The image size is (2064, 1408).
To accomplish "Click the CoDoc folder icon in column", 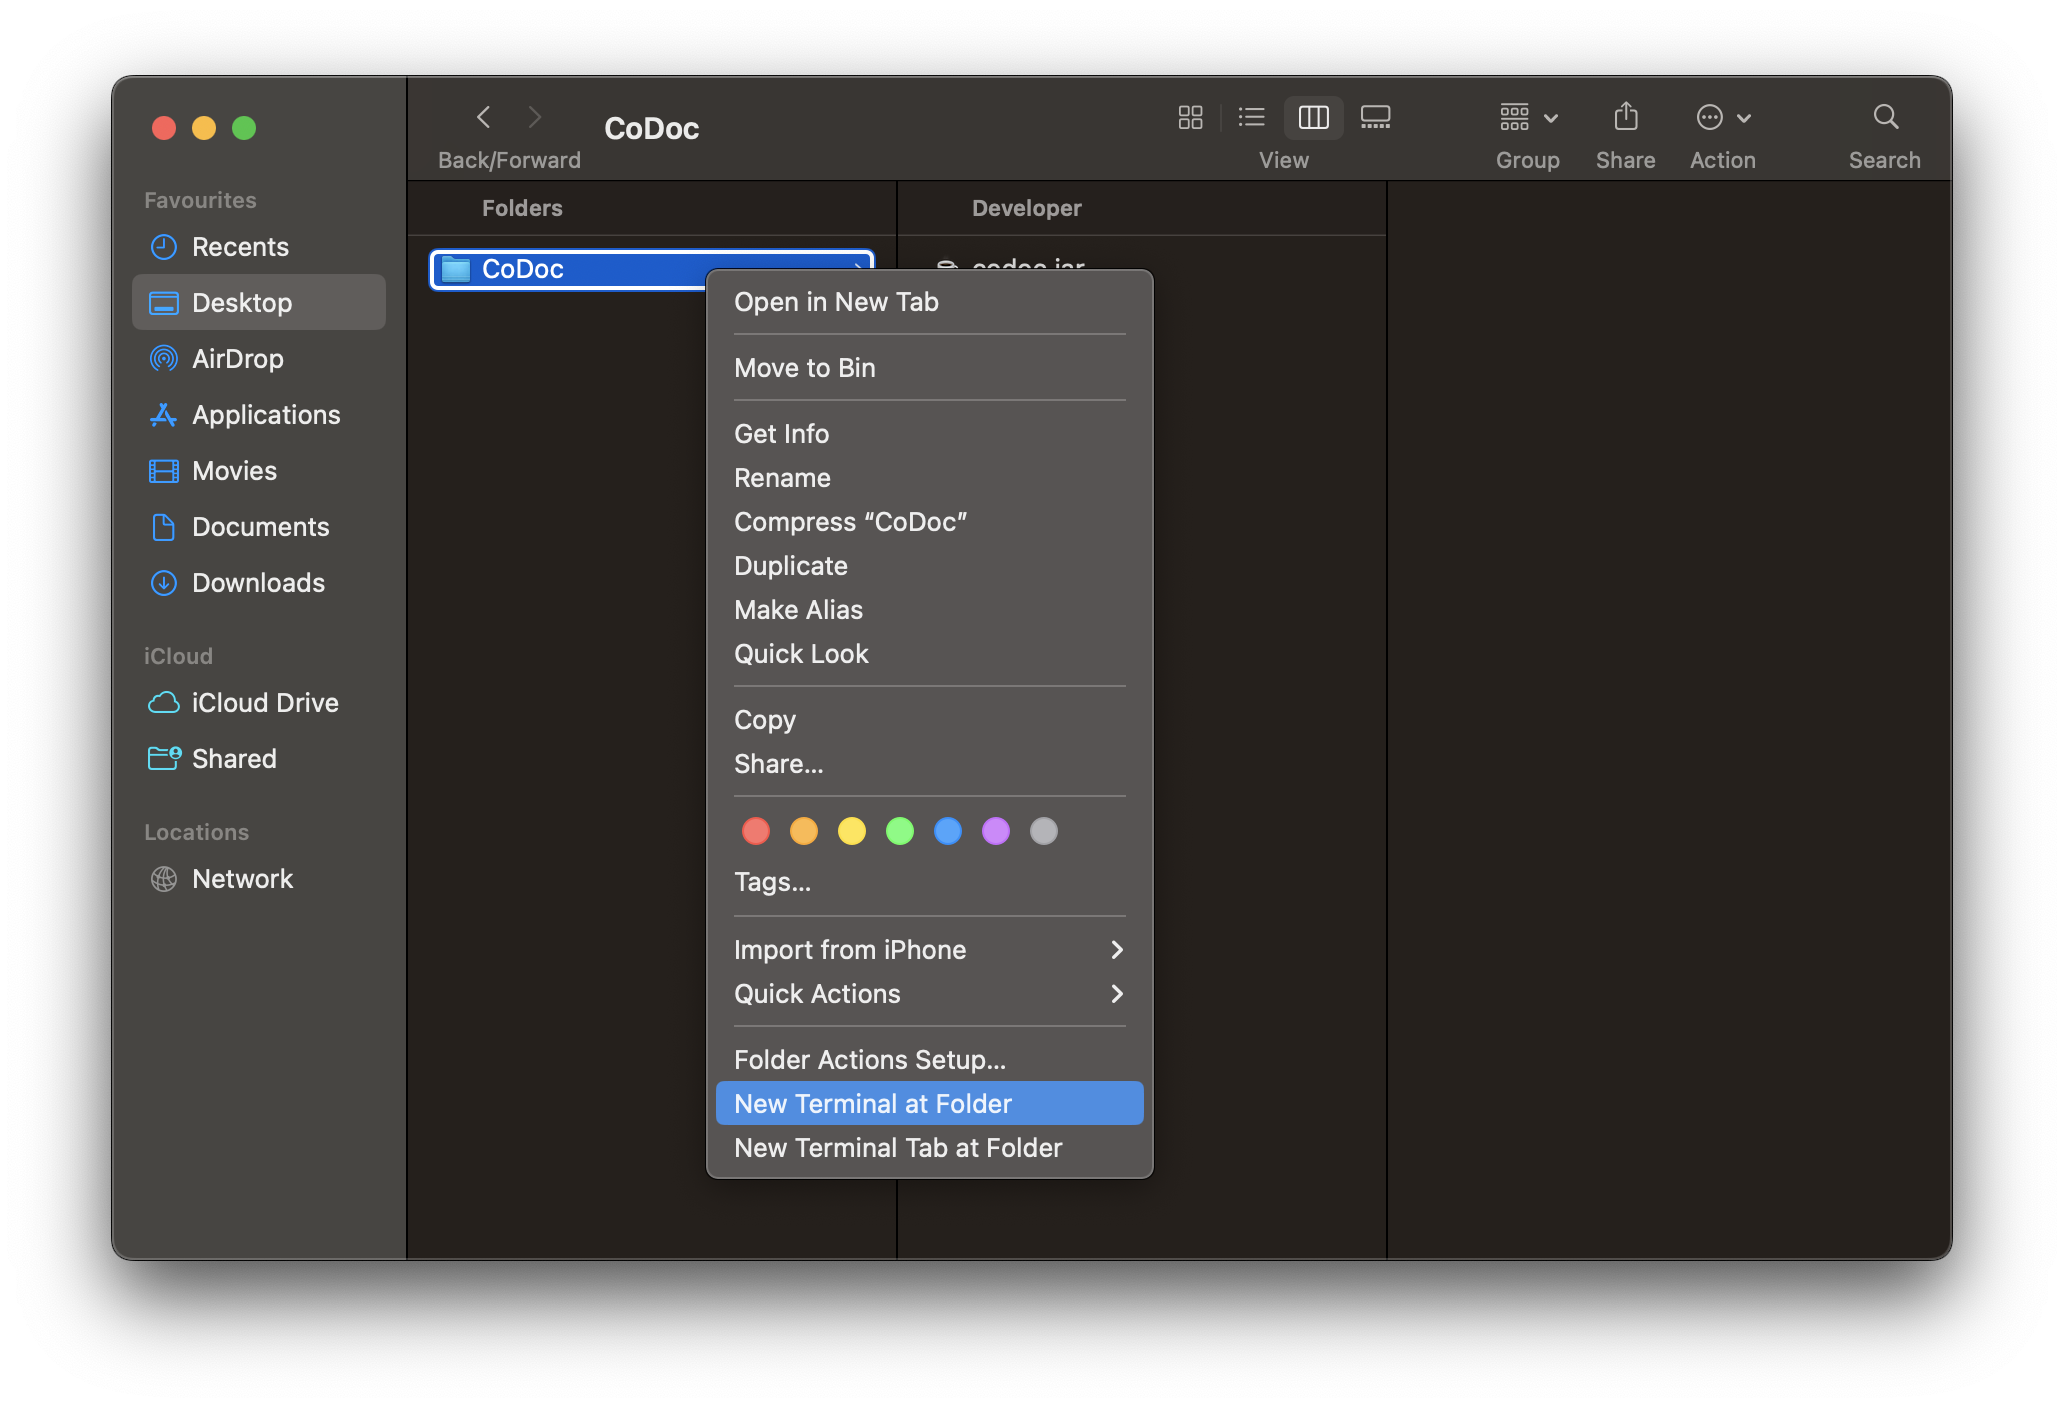I will (x=456, y=269).
